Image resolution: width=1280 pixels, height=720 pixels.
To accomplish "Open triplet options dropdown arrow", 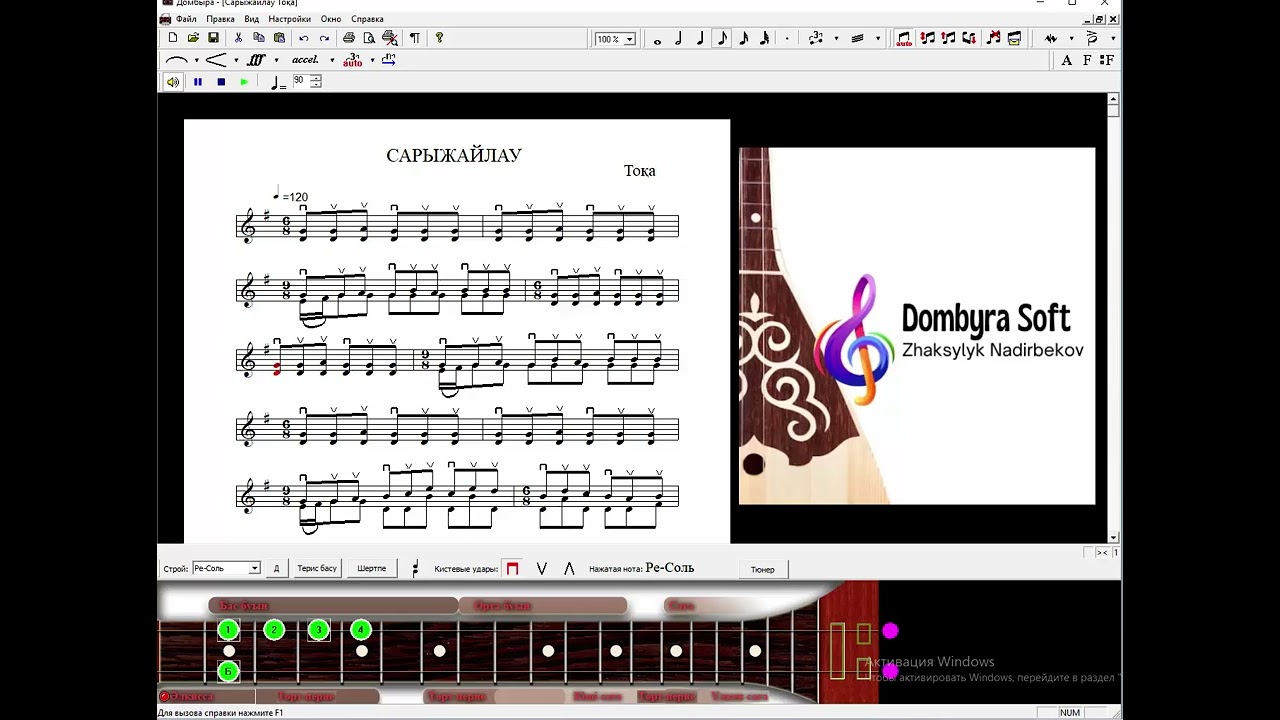I will click(x=836, y=39).
